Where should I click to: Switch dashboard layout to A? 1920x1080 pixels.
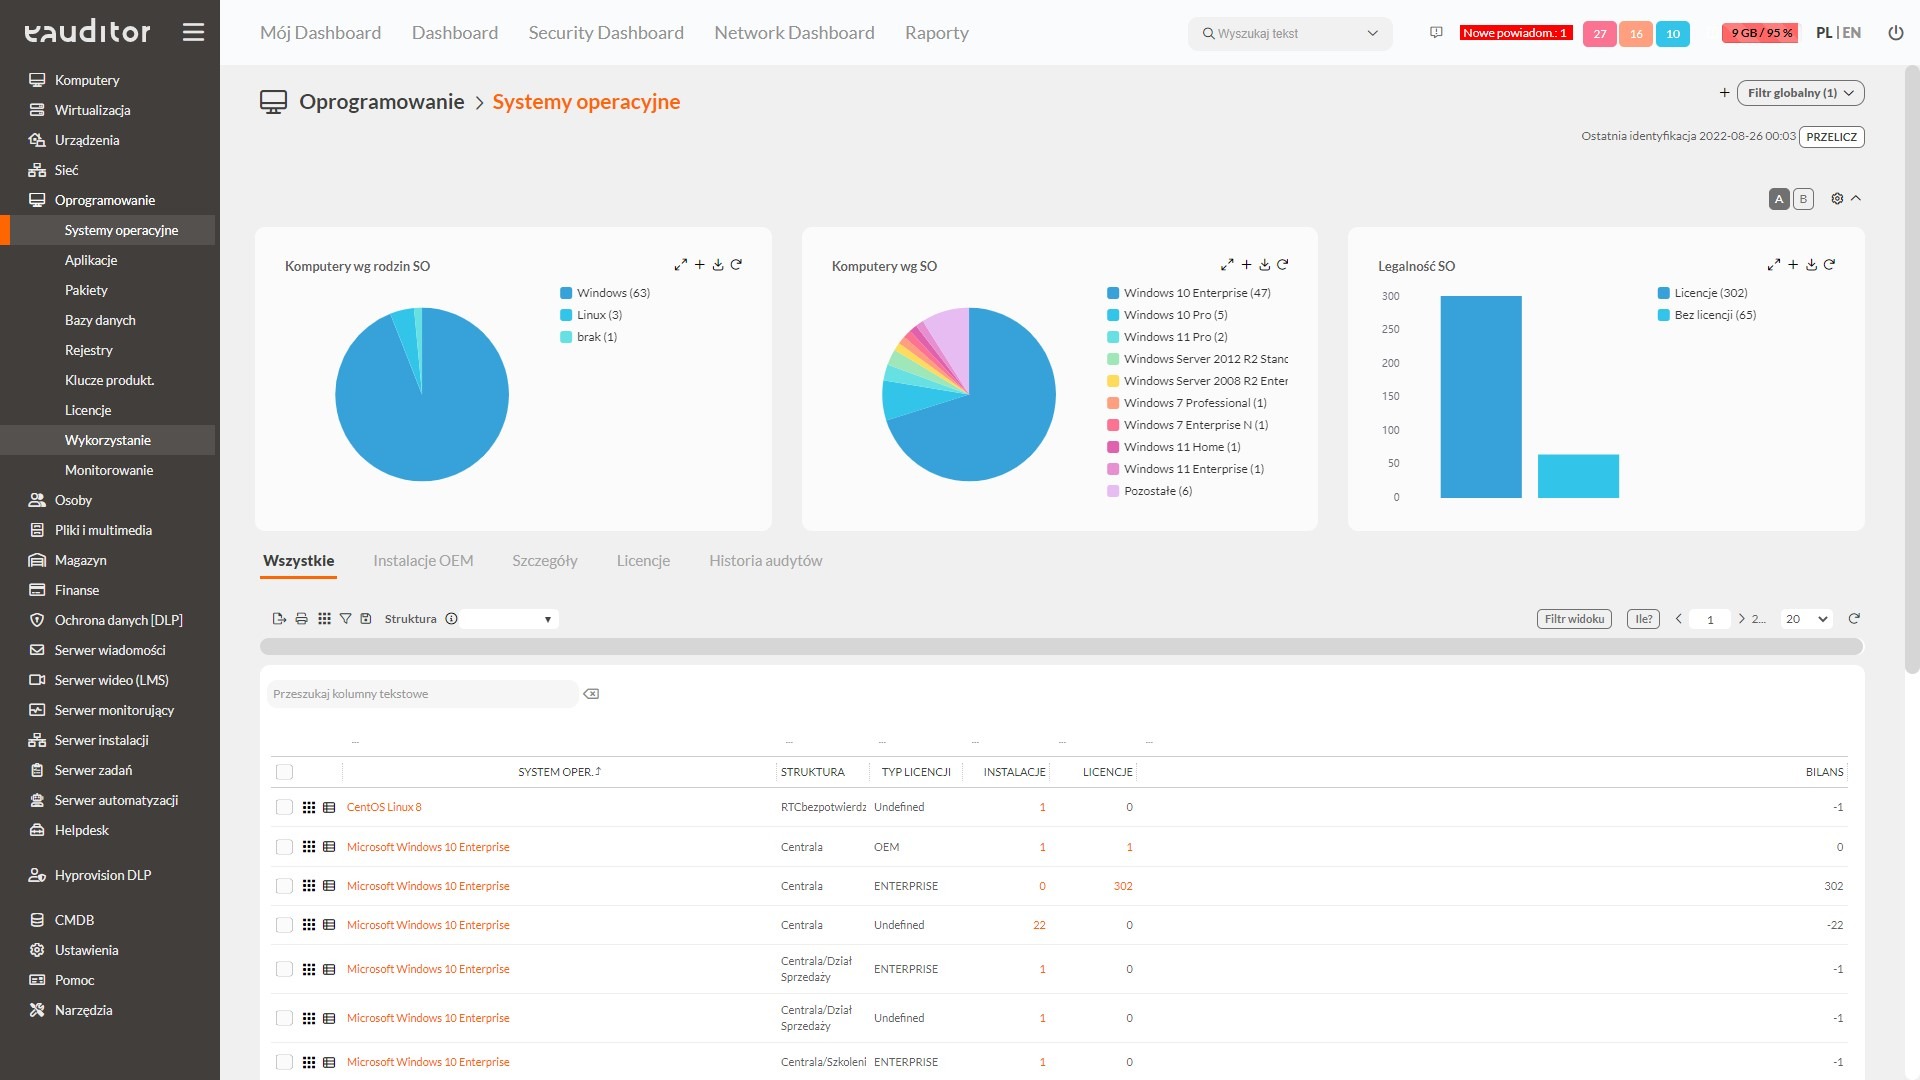pos(1779,199)
